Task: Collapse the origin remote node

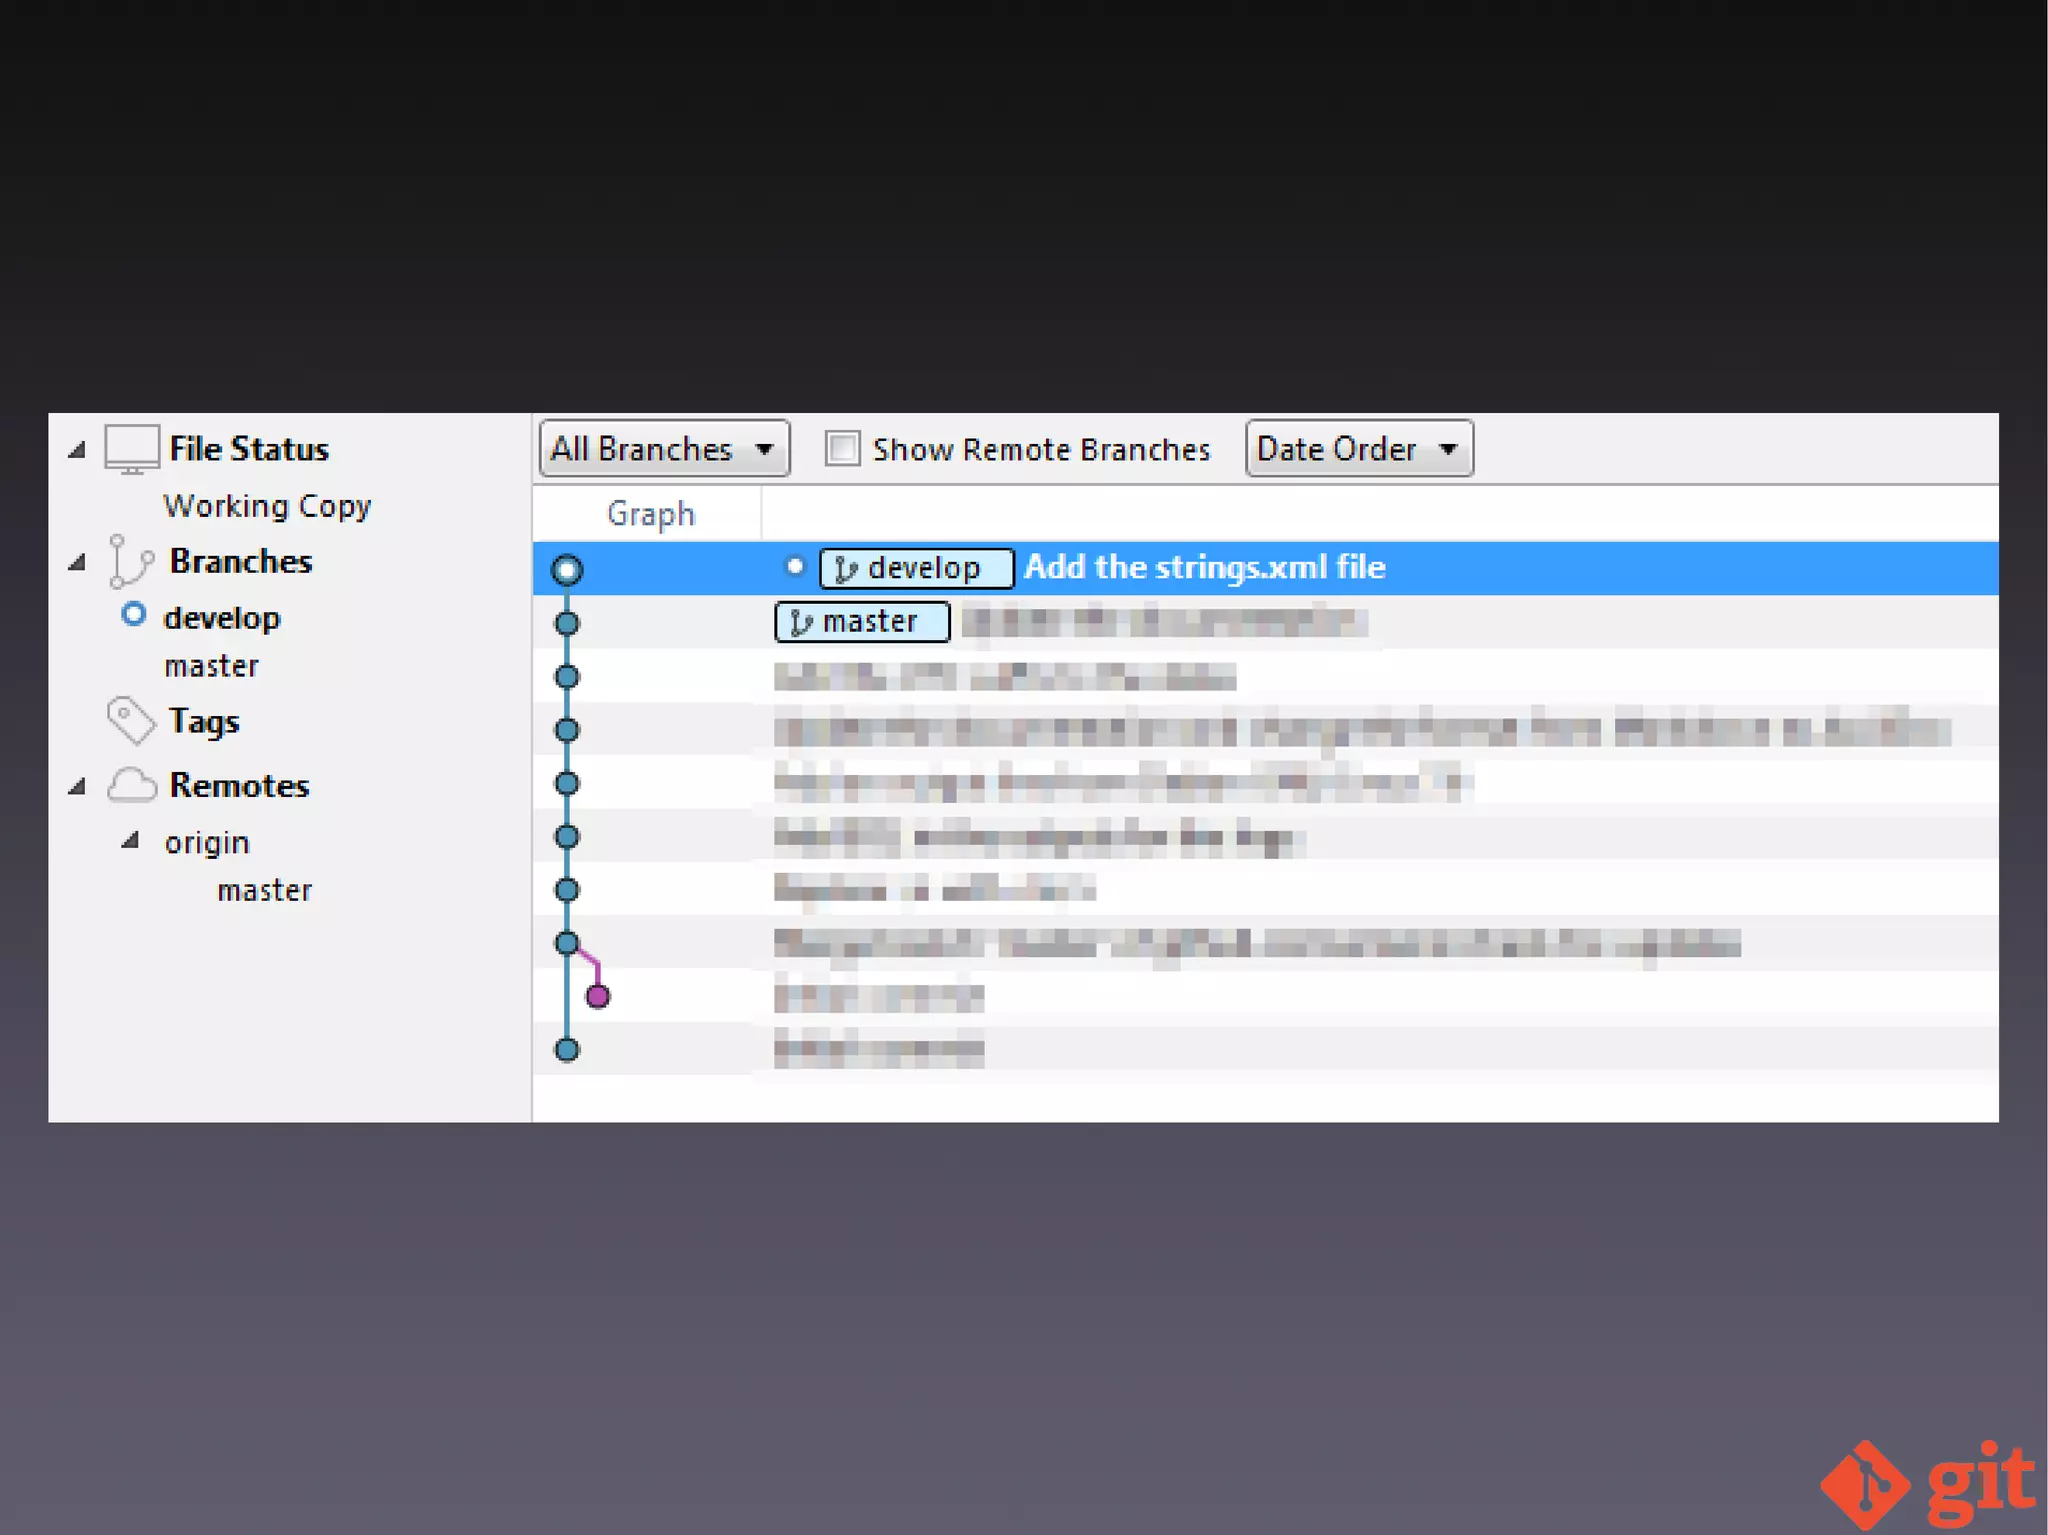Action: (130, 841)
